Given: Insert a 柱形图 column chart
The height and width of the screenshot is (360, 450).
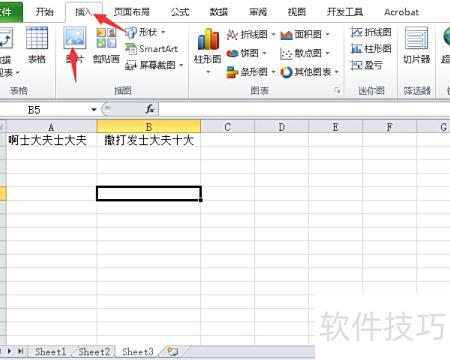Looking at the screenshot, I should pyautogui.click(x=208, y=51).
